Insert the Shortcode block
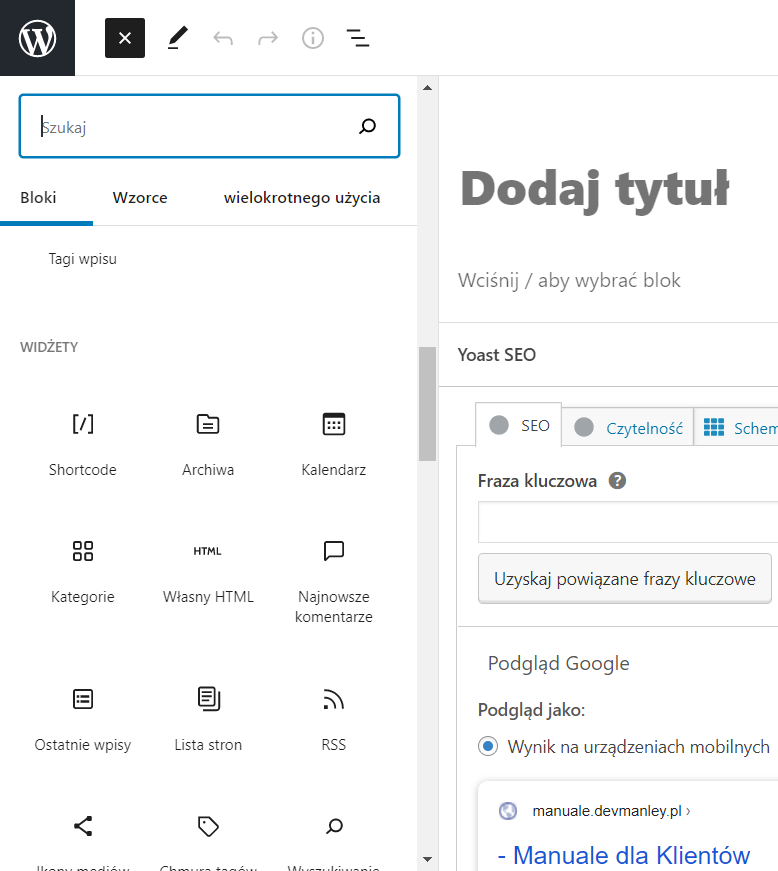Screen dimensions: 778x871 (83, 442)
